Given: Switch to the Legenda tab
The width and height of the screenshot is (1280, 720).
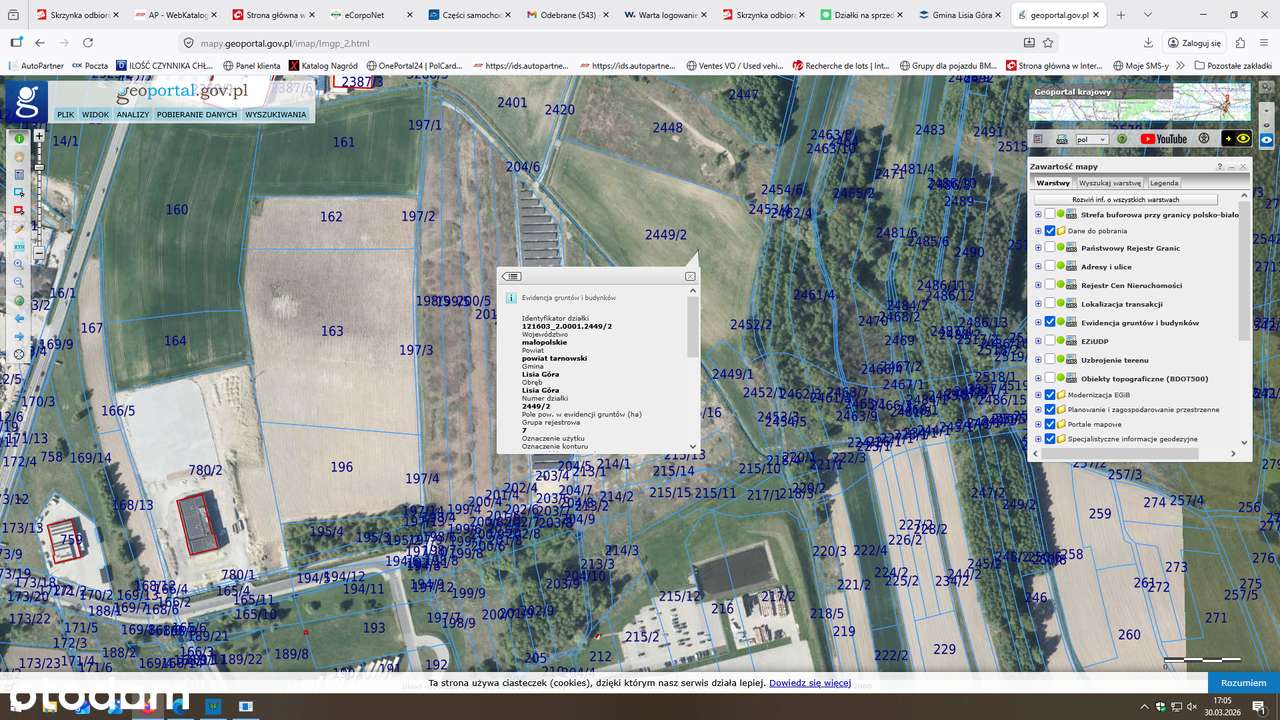Looking at the screenshot, I should pyautogui.click(x=1163, y=183).
